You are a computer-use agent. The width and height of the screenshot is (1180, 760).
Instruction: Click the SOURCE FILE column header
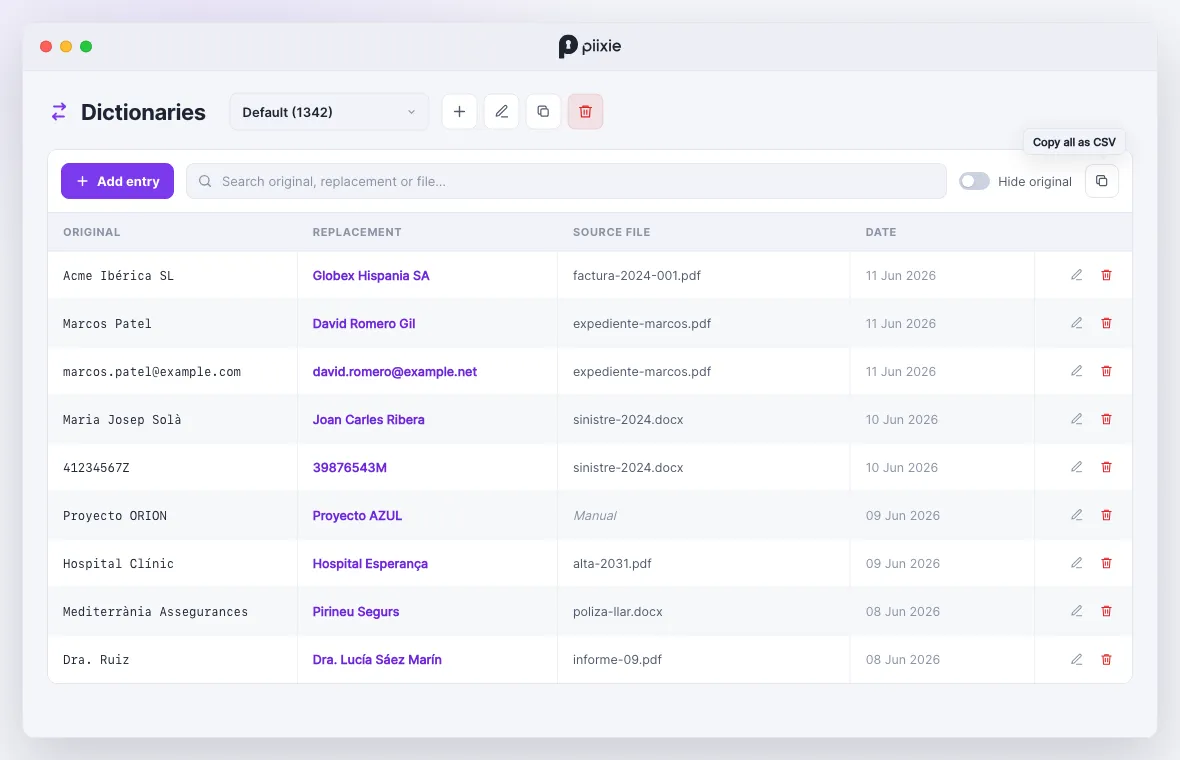(611, 232)
